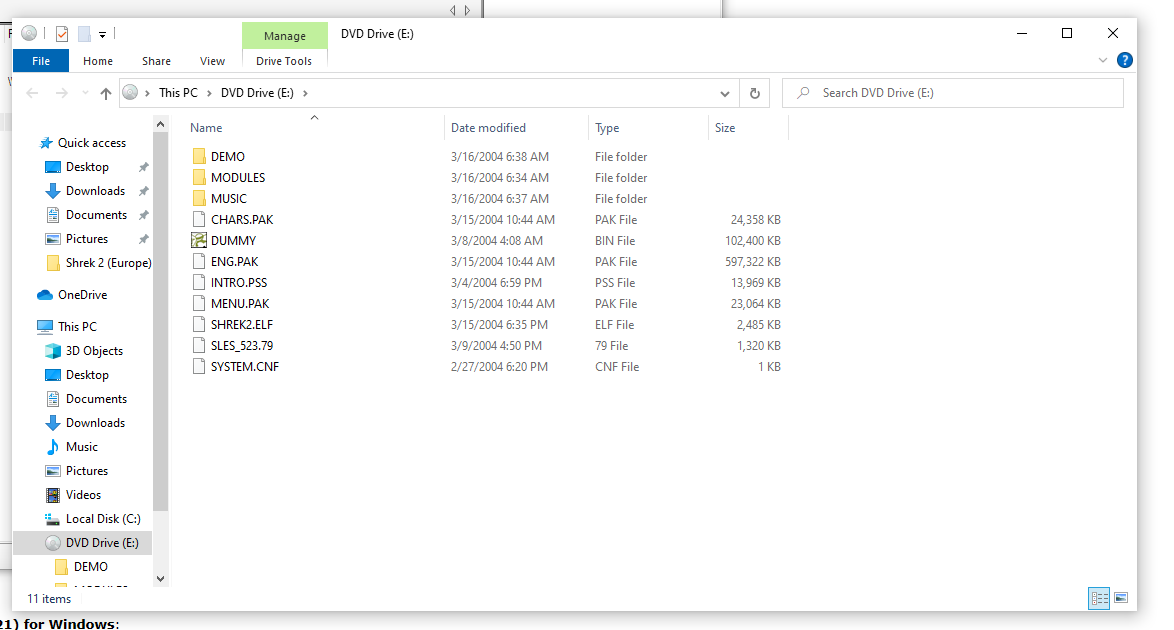The image size is (1174, 630).
Task: Click the New folder quick access icon
Action: [84, 34]
